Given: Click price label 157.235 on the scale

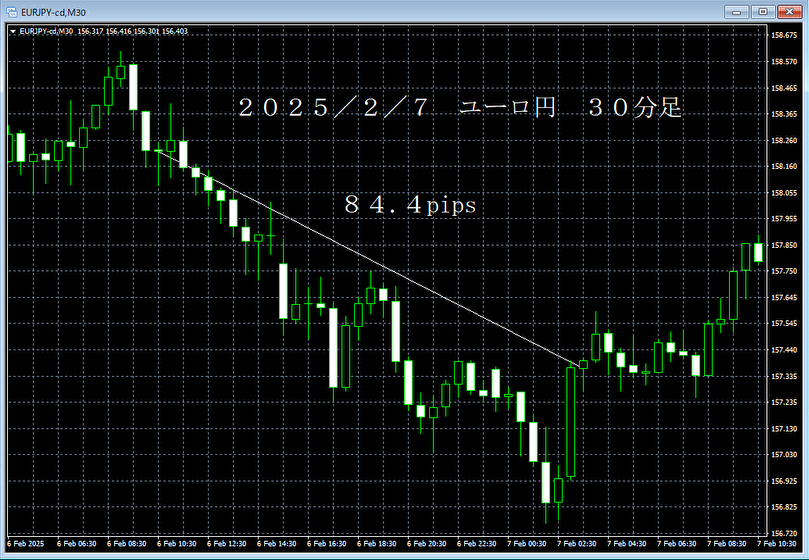Looking at the screenshot, I should (x=784, y=402).
